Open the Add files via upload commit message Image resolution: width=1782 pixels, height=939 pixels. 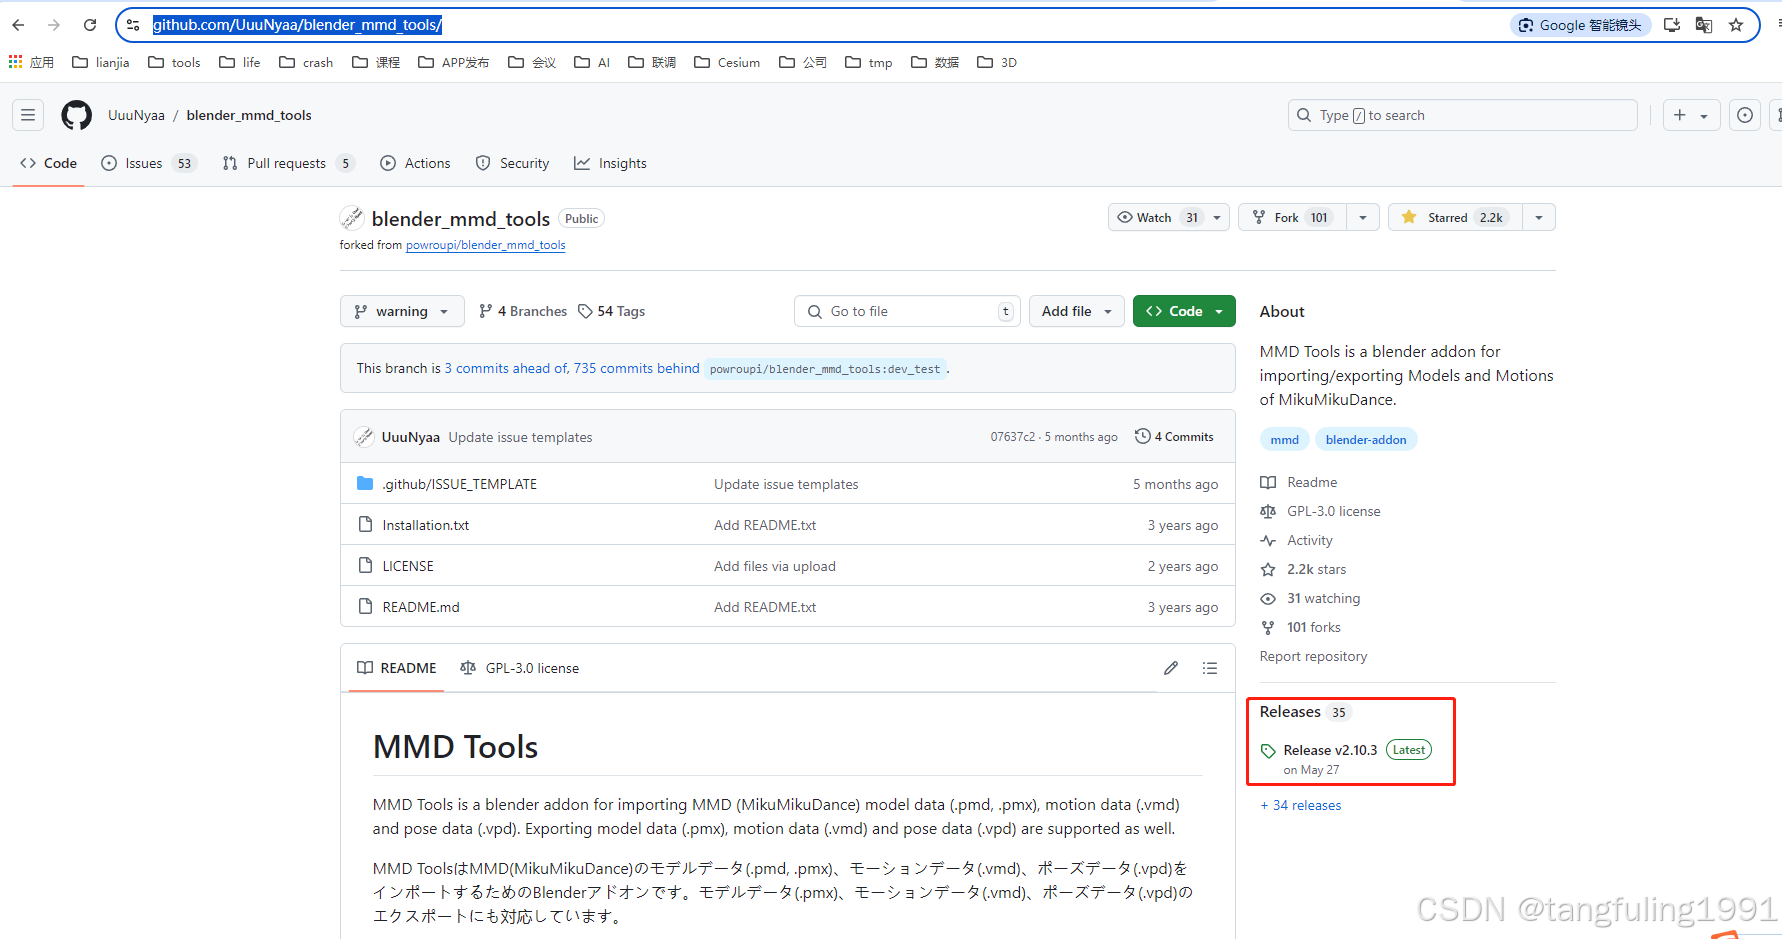[775, 566]
